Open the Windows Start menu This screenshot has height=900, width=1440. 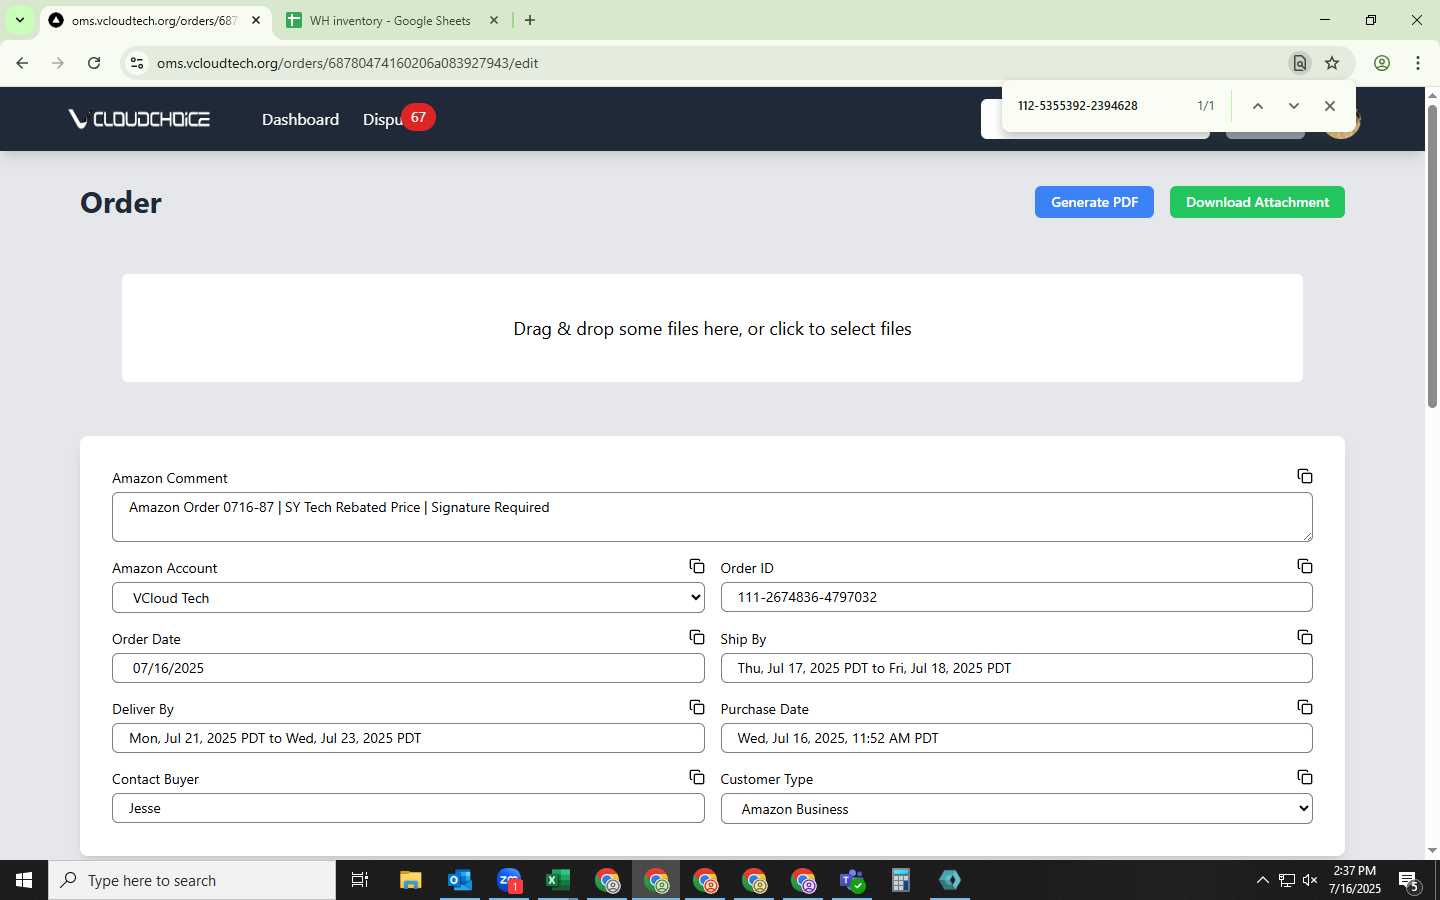tap(24, 880)
